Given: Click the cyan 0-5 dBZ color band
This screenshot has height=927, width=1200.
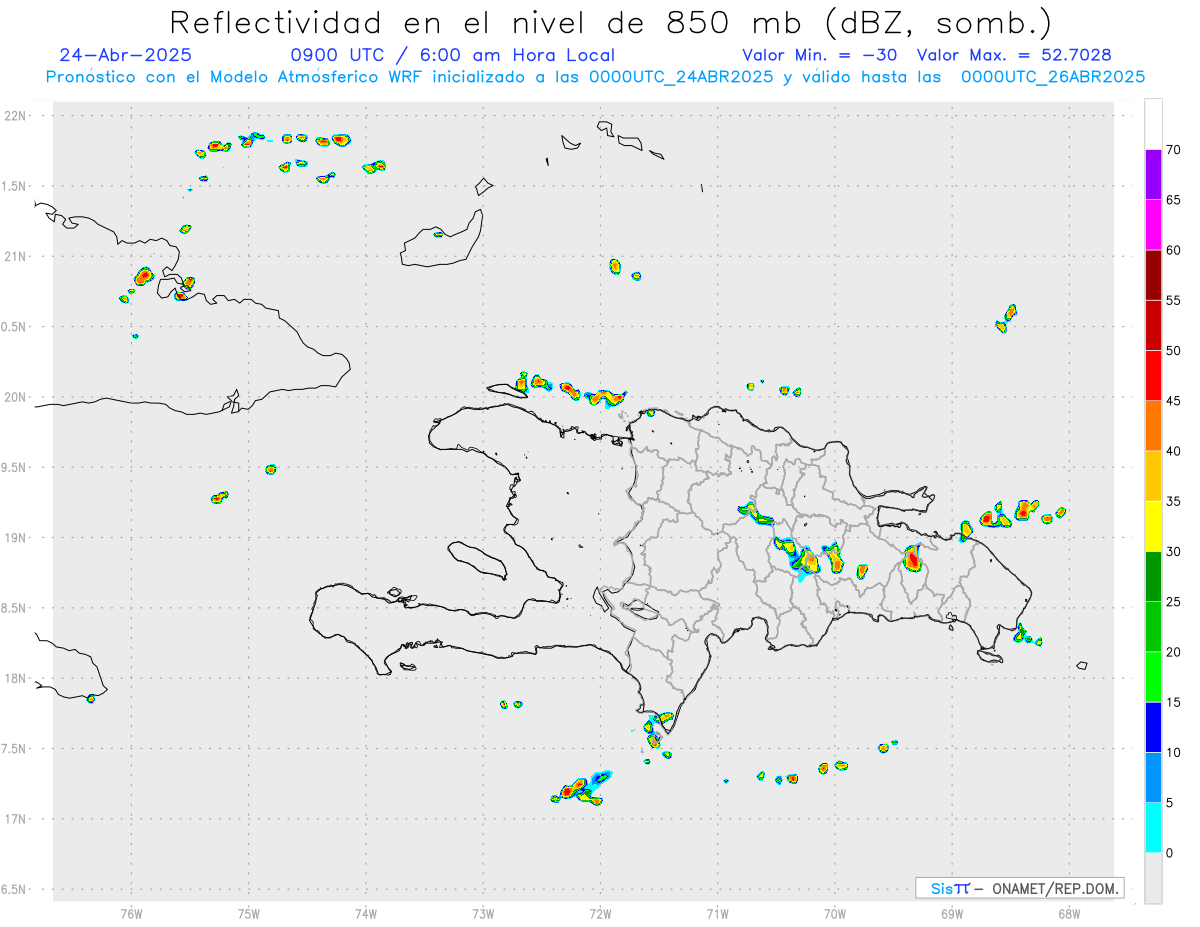Looking at the screenshot, I should [x=1153, y=827].
